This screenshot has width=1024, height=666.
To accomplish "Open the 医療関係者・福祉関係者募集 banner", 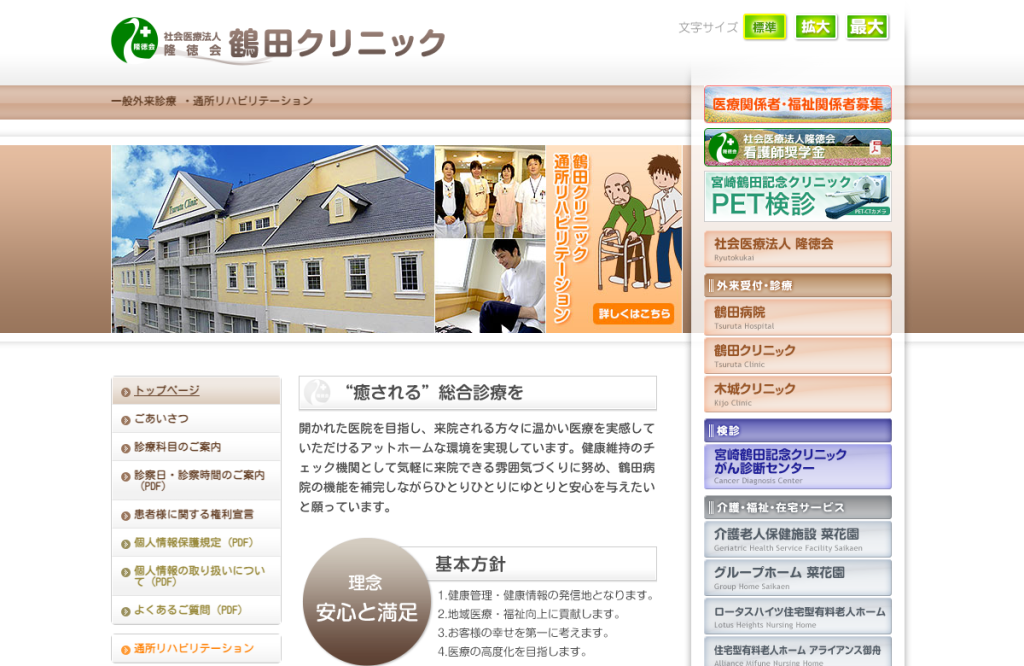I will coord(797,104).
